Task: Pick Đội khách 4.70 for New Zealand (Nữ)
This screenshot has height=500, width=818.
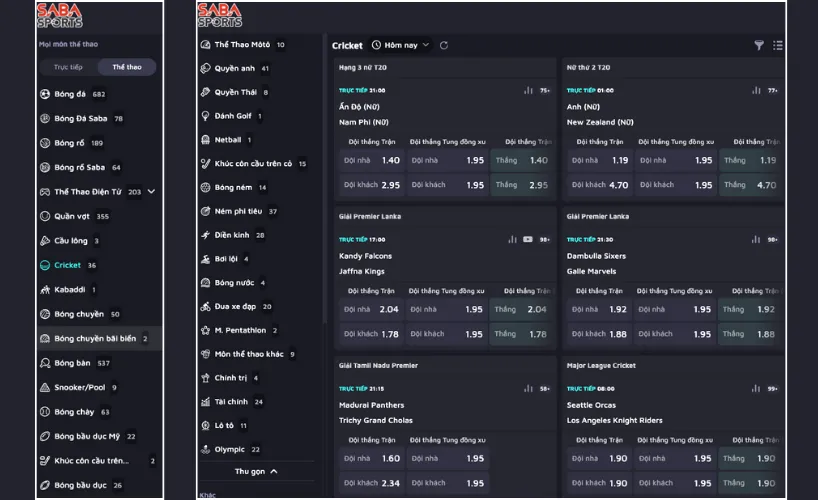Action: click(x=600, y=185)
